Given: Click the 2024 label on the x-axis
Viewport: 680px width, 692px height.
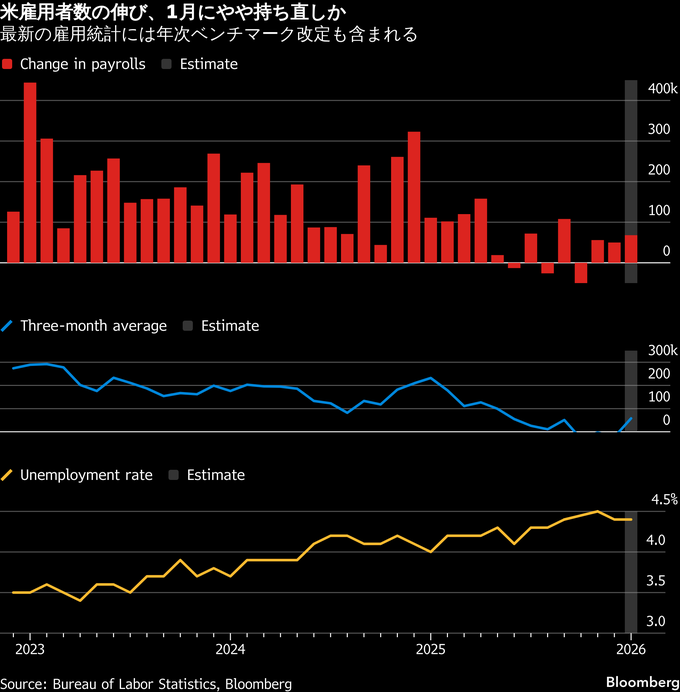Looking at the screenshot, I should 230,648.
